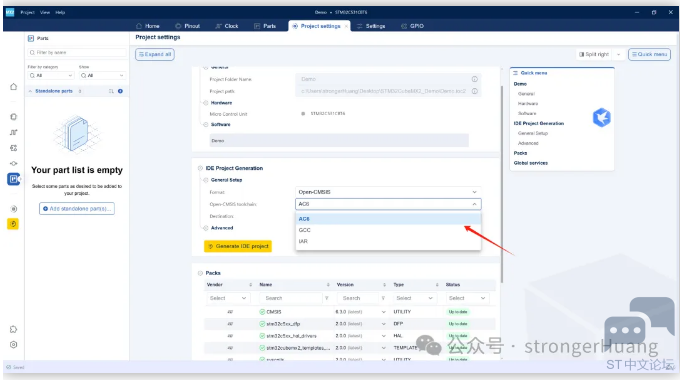The height and width of the screenshot is (380, 683).
Task: Click the Expand all button
Action: click(155, 54)
